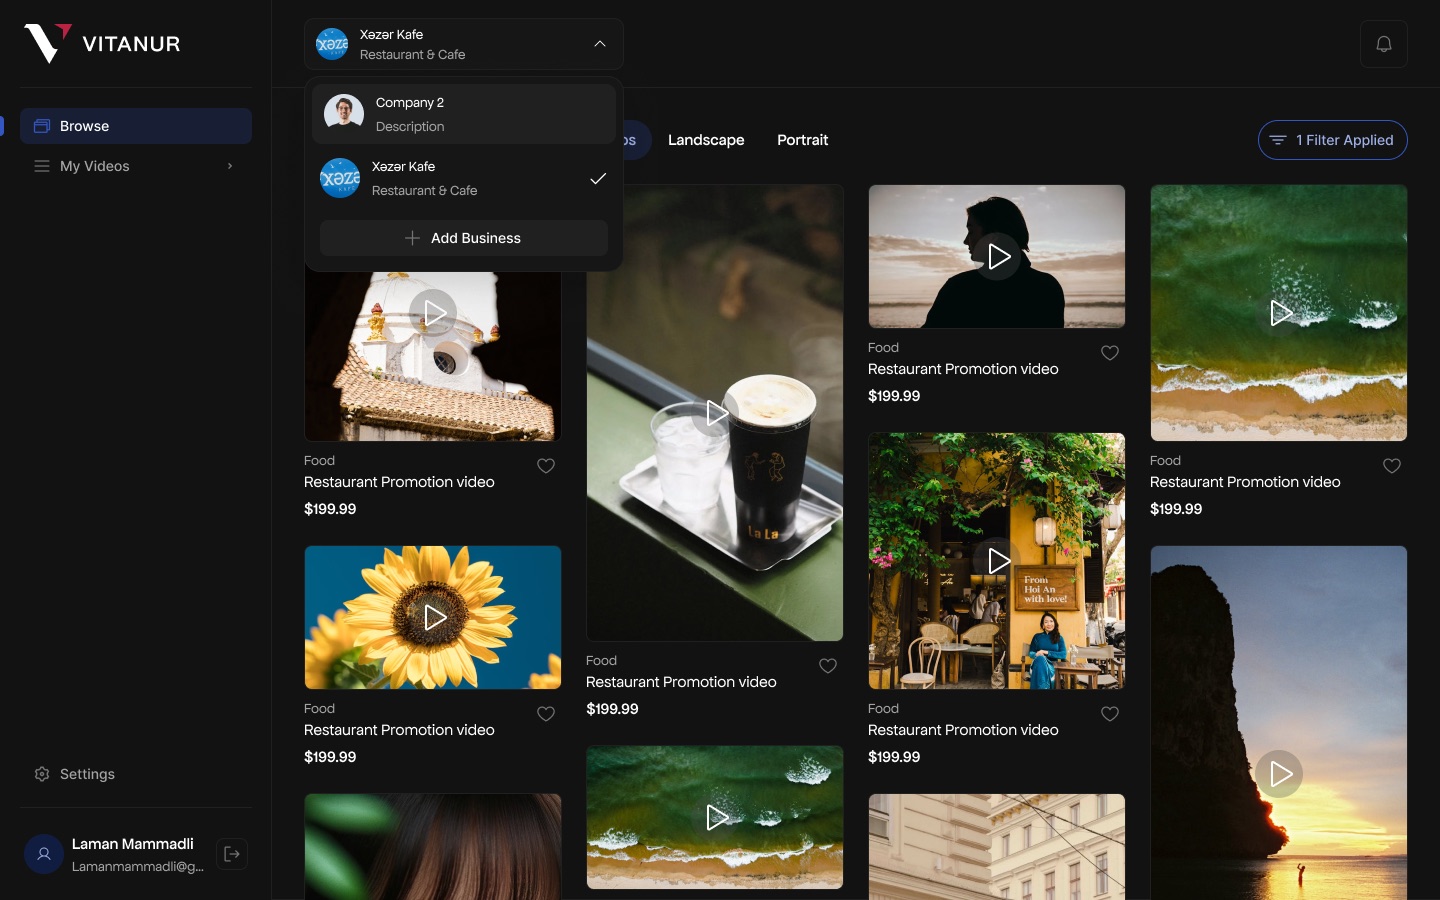This screenshot has width=1440, height=900.
Task: Select Company 2 in the business dropdown
Action: pos(464,114)
